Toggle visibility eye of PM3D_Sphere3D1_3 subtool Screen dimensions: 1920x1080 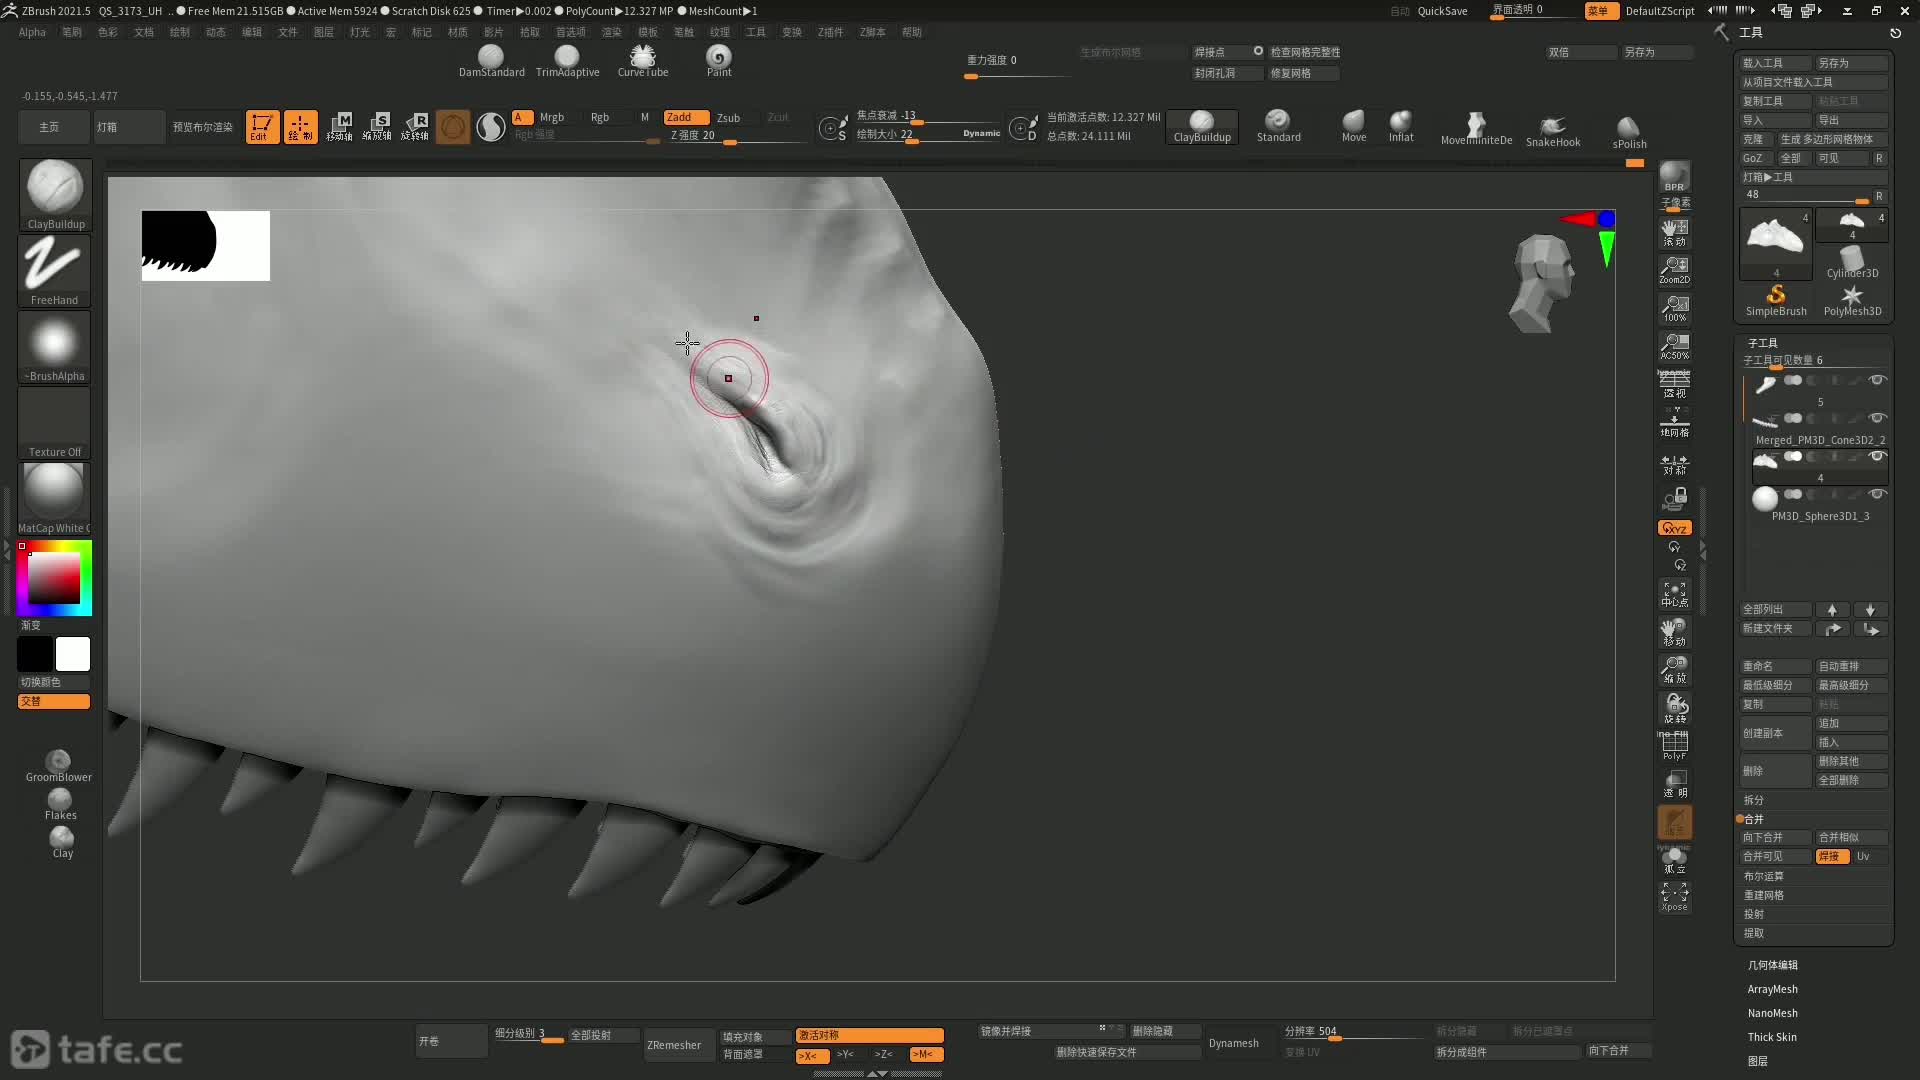tap(1877, 494)
